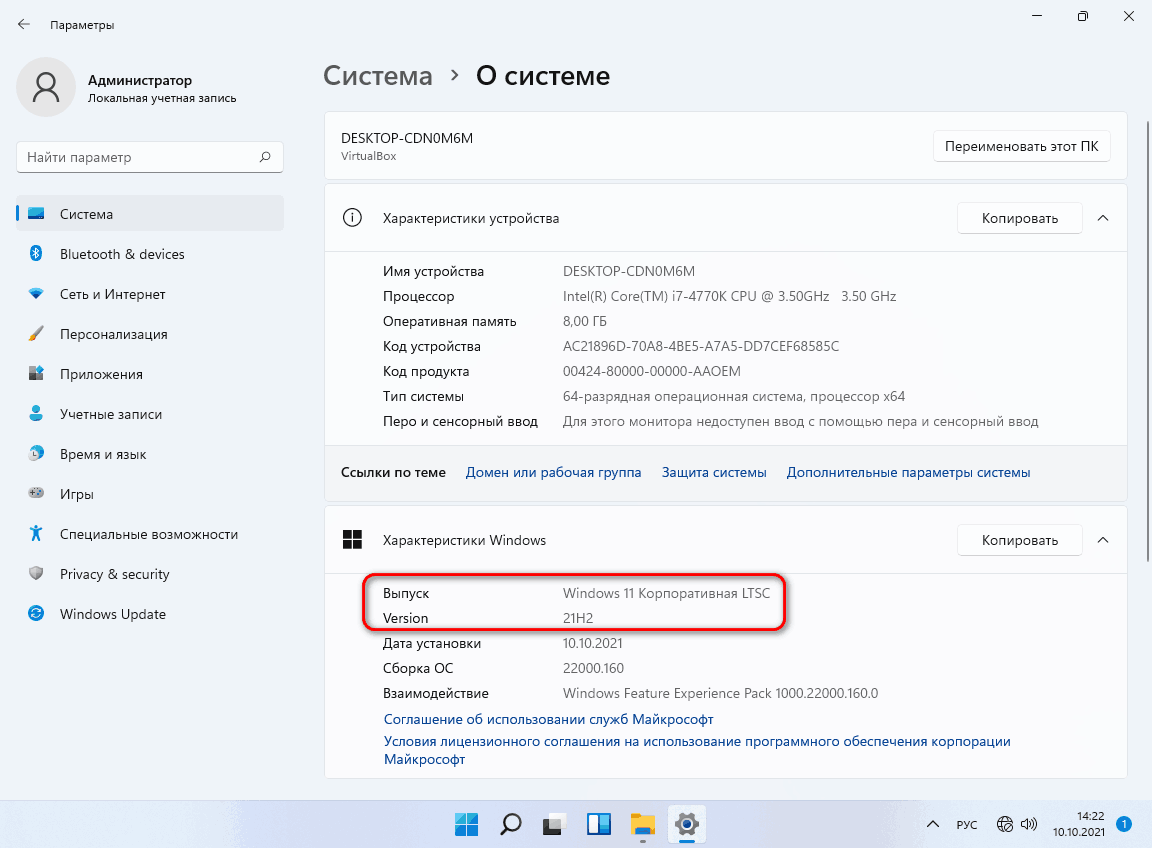The height and width of the screenshot is (848, 1152).
Task: Open Приложения settings page
Action: pyautogui.click(x=101, y=374)
